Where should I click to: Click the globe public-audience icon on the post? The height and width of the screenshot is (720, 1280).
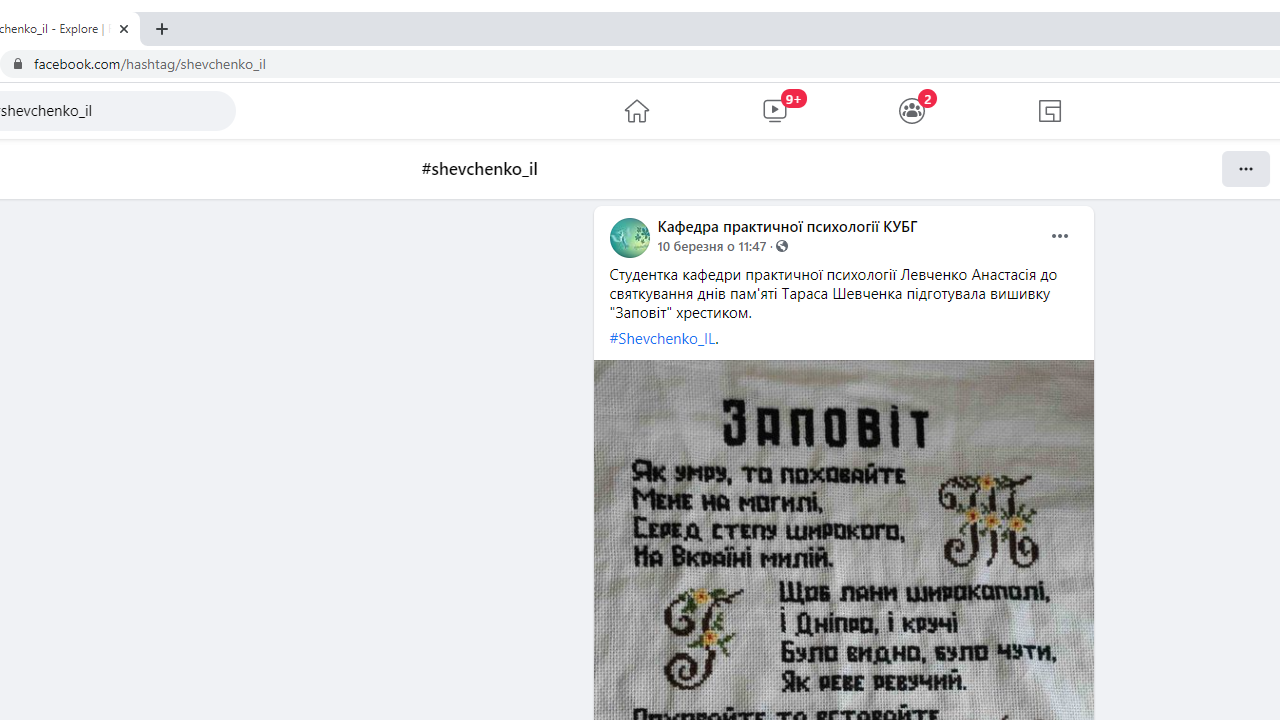point(782,246)
